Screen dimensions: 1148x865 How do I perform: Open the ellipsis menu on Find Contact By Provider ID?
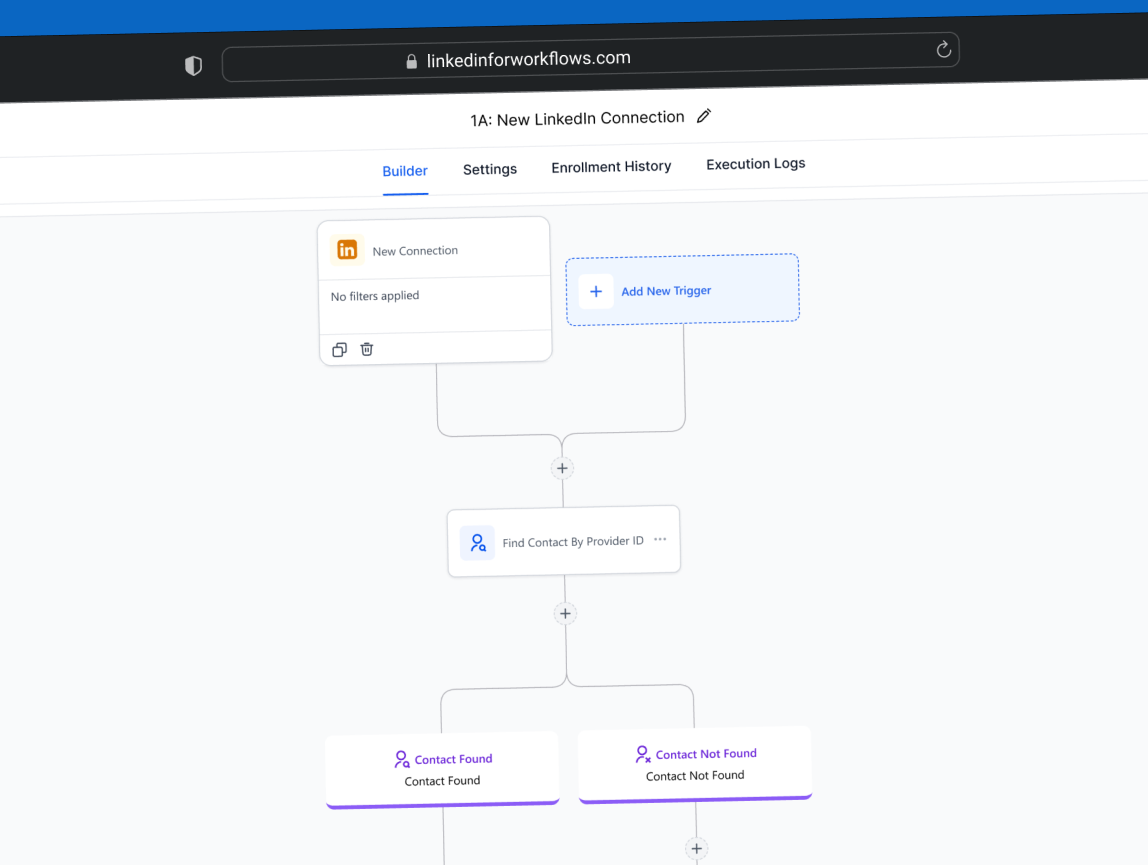coord(659,539)
